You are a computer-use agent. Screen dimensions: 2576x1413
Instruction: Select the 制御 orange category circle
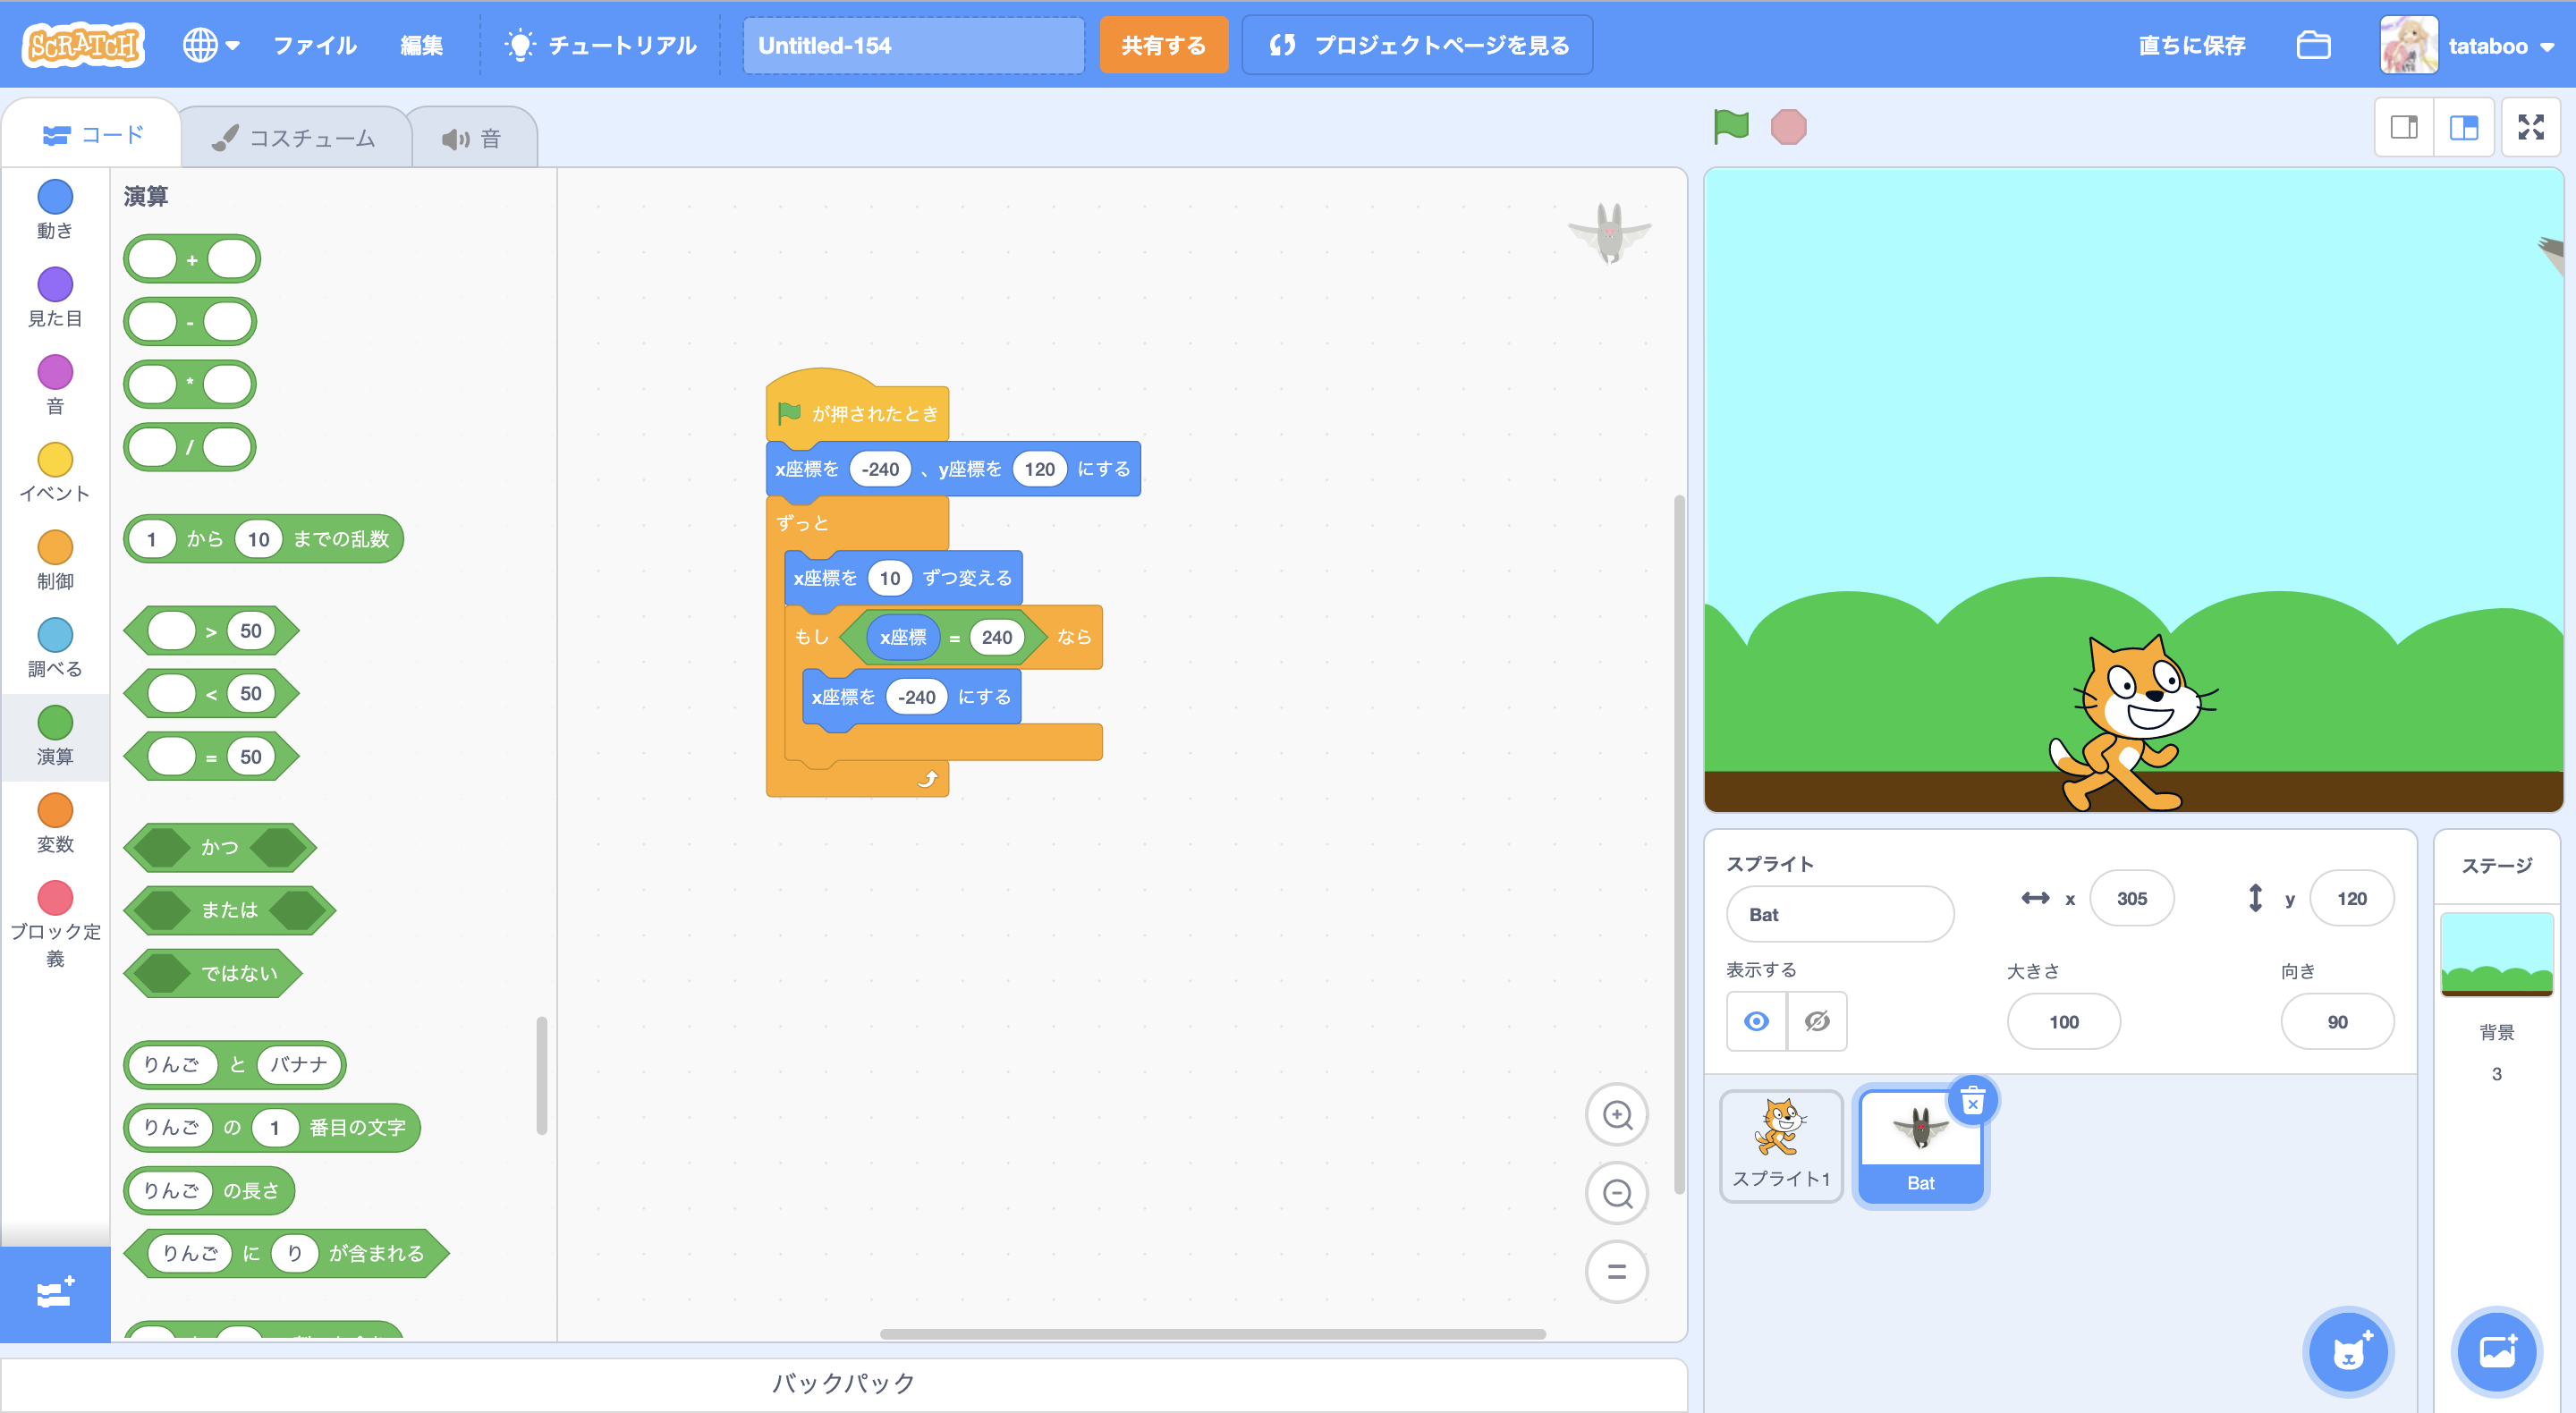click(55, 548)
